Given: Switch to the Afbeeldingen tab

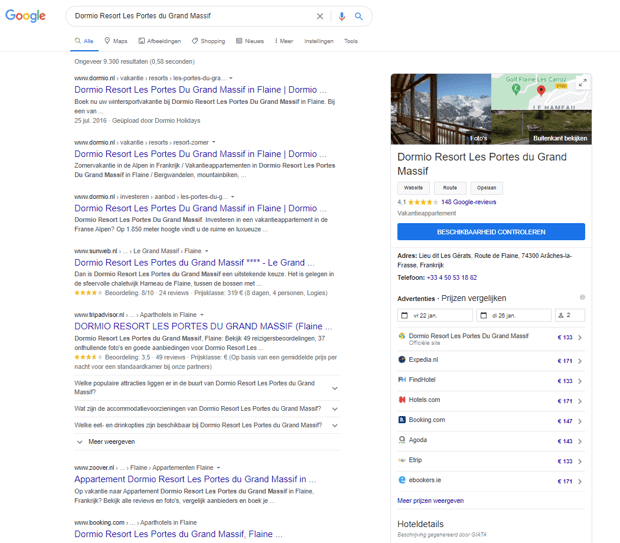Looking at the screenshot, I should [160, 41].
